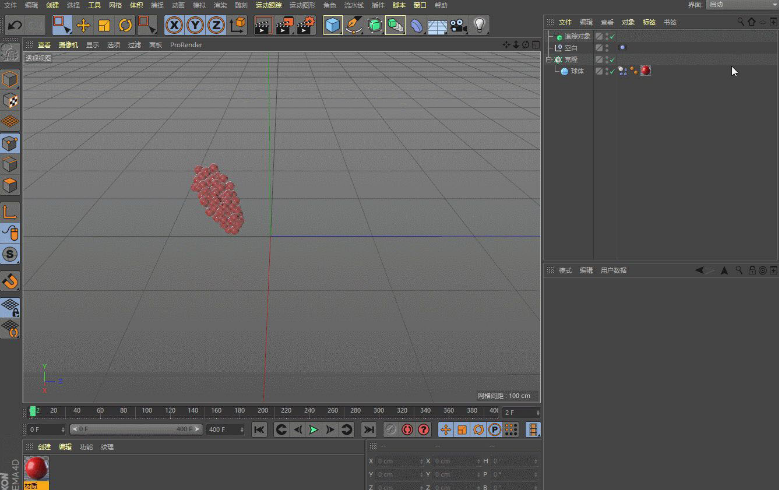Open the 文件 menu in Object Manager
779x490 pixels.
tap(565, 22)
